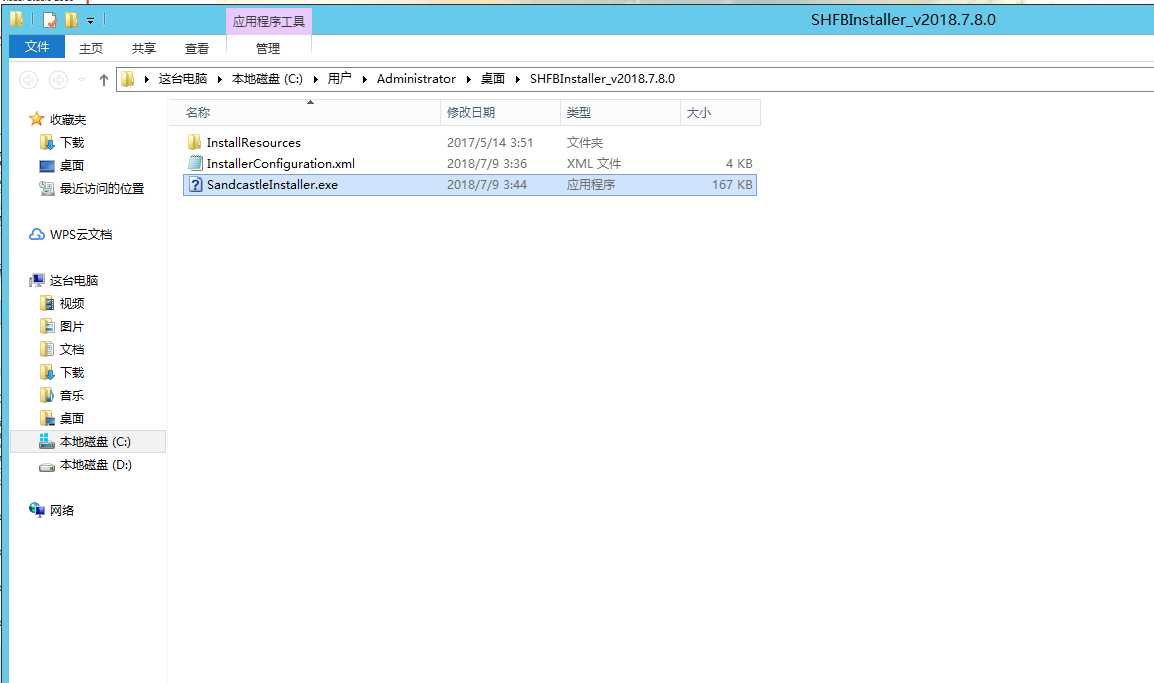
Task: Open the 文件 ribbon tab
Action: (x=37, y=47)
